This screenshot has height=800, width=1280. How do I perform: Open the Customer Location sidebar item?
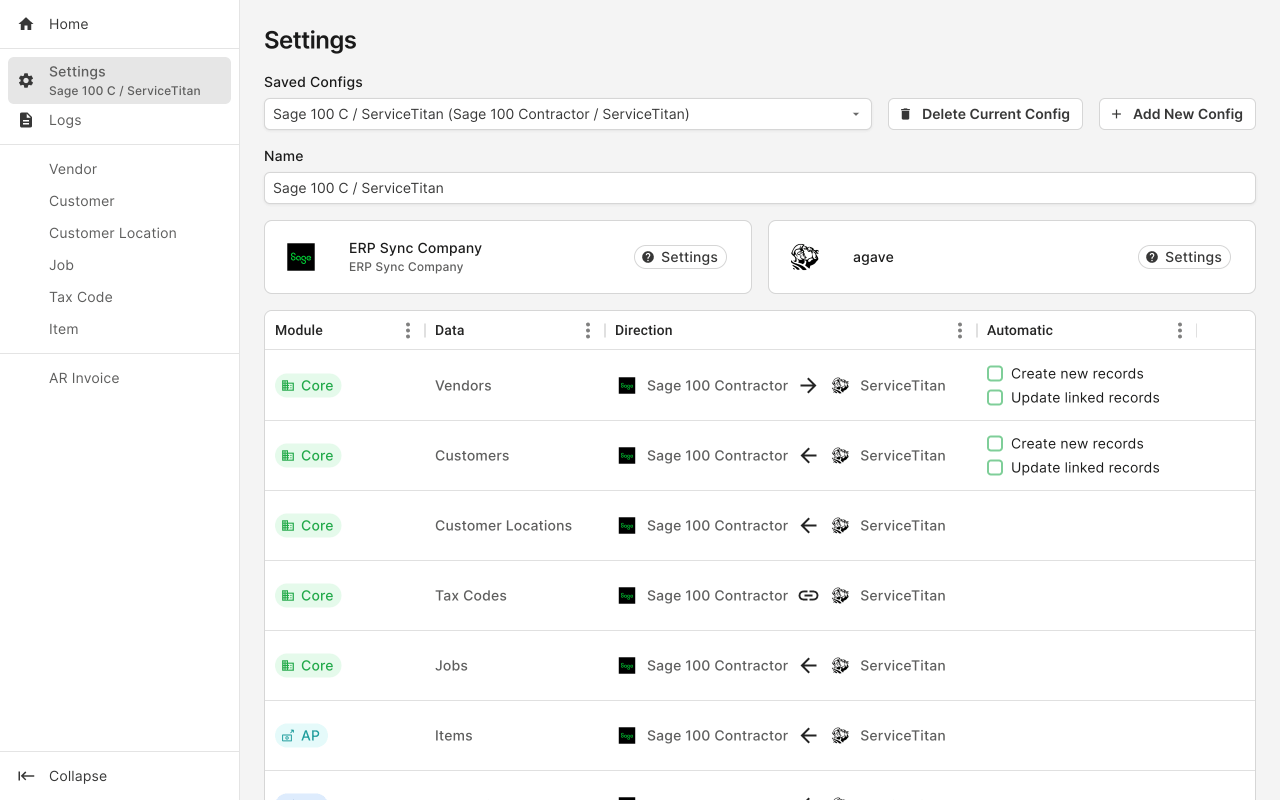pyautogui.click(x=119, y=233)
